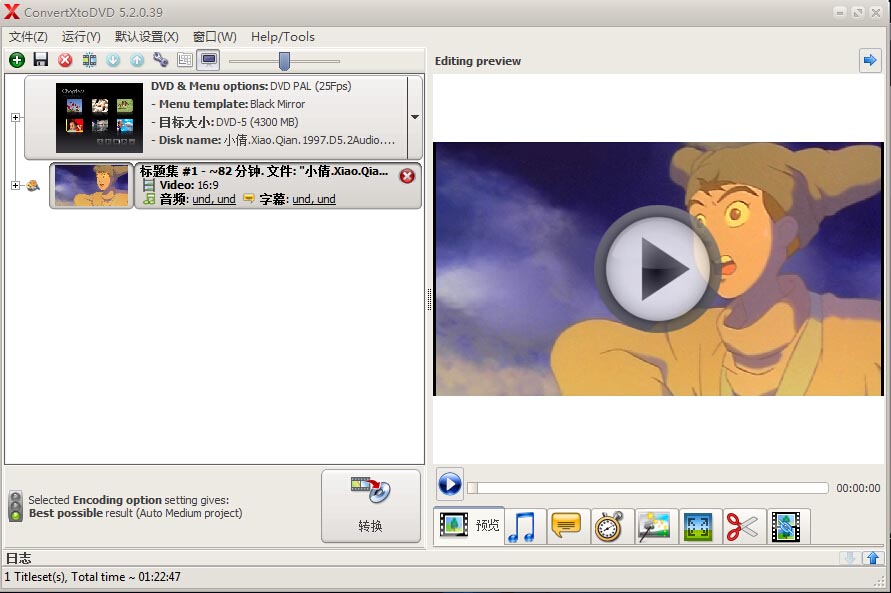Toggle the tree list view icon
This screenshot has height=593, width=891.
click(185, 60)
